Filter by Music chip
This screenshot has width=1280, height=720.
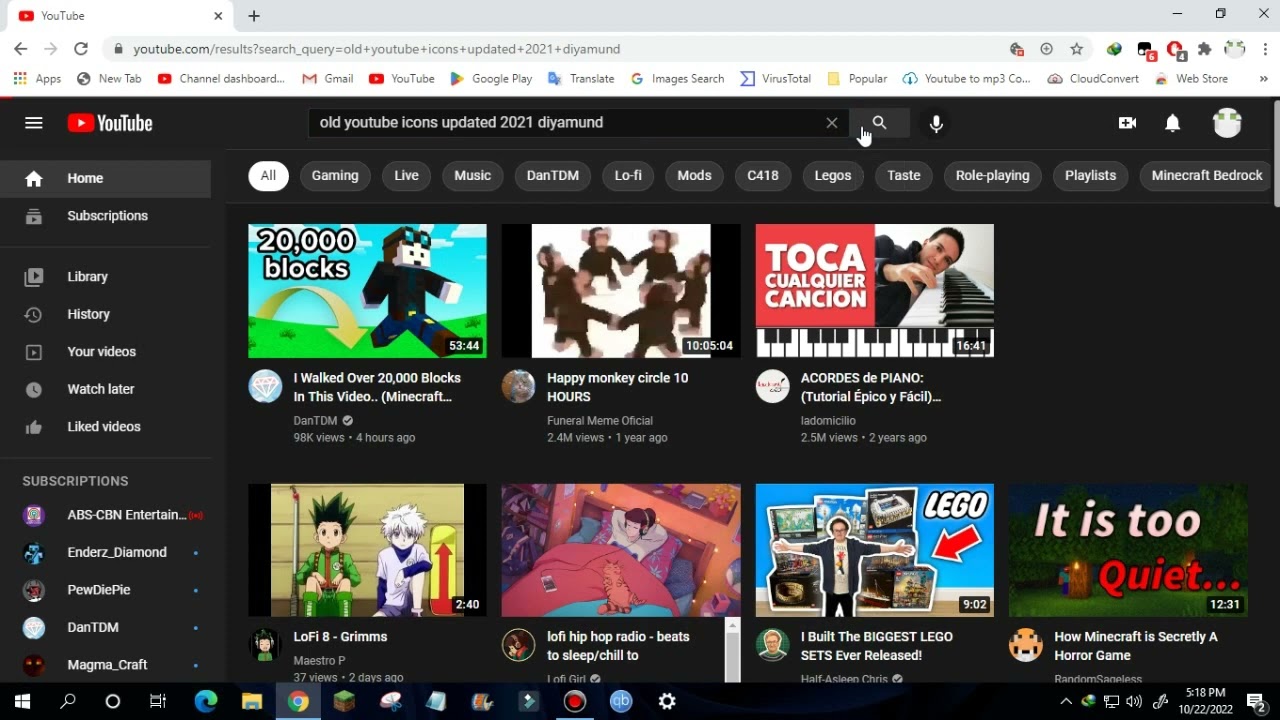(473, 175)
